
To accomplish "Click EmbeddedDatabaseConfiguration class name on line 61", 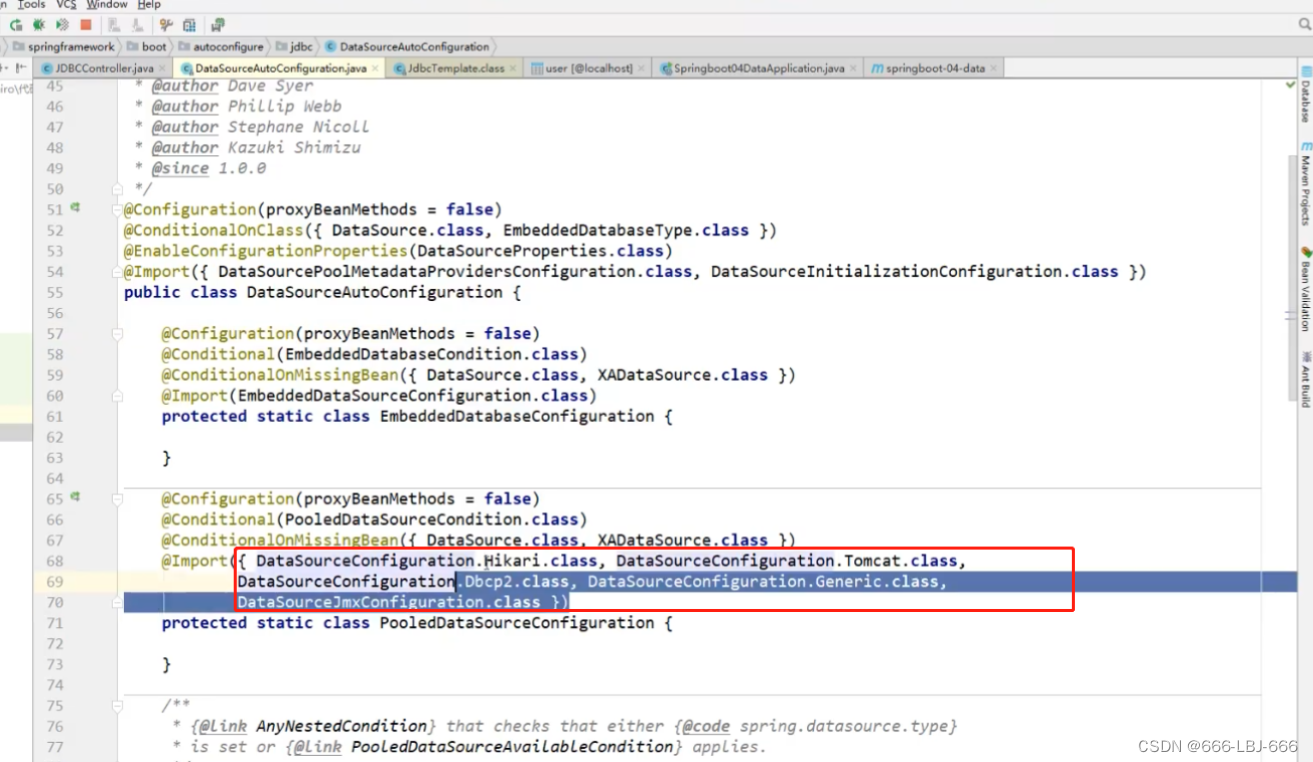I will coord(517,416).
